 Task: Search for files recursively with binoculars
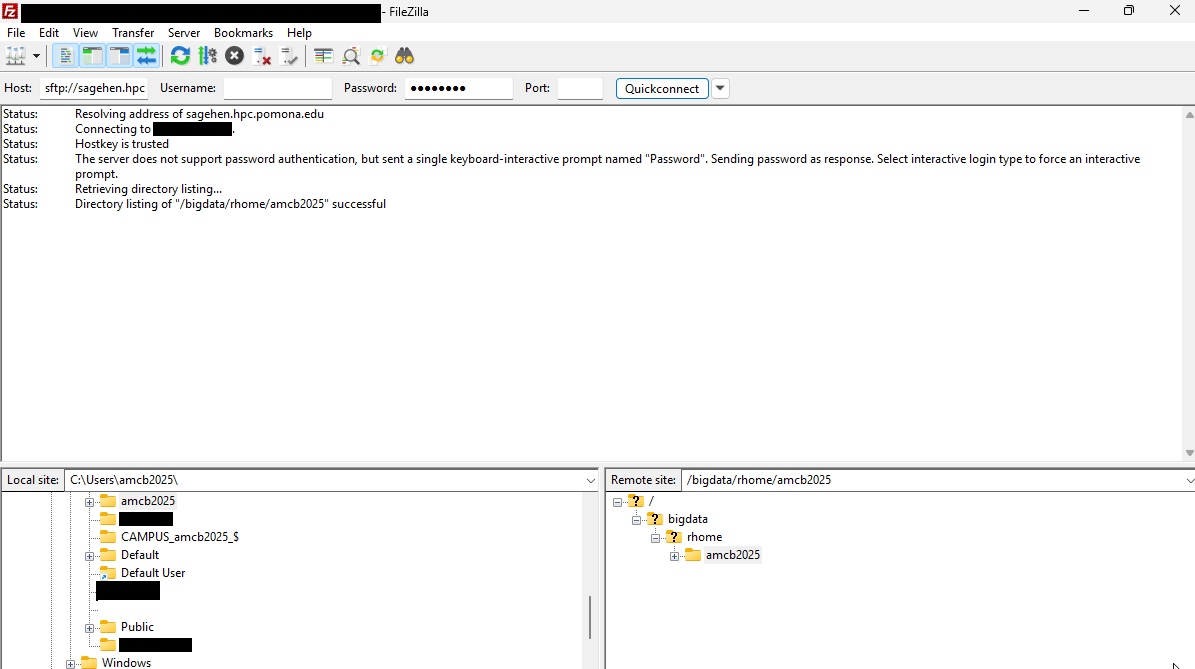pyautogui.click(x=405, y=56)
